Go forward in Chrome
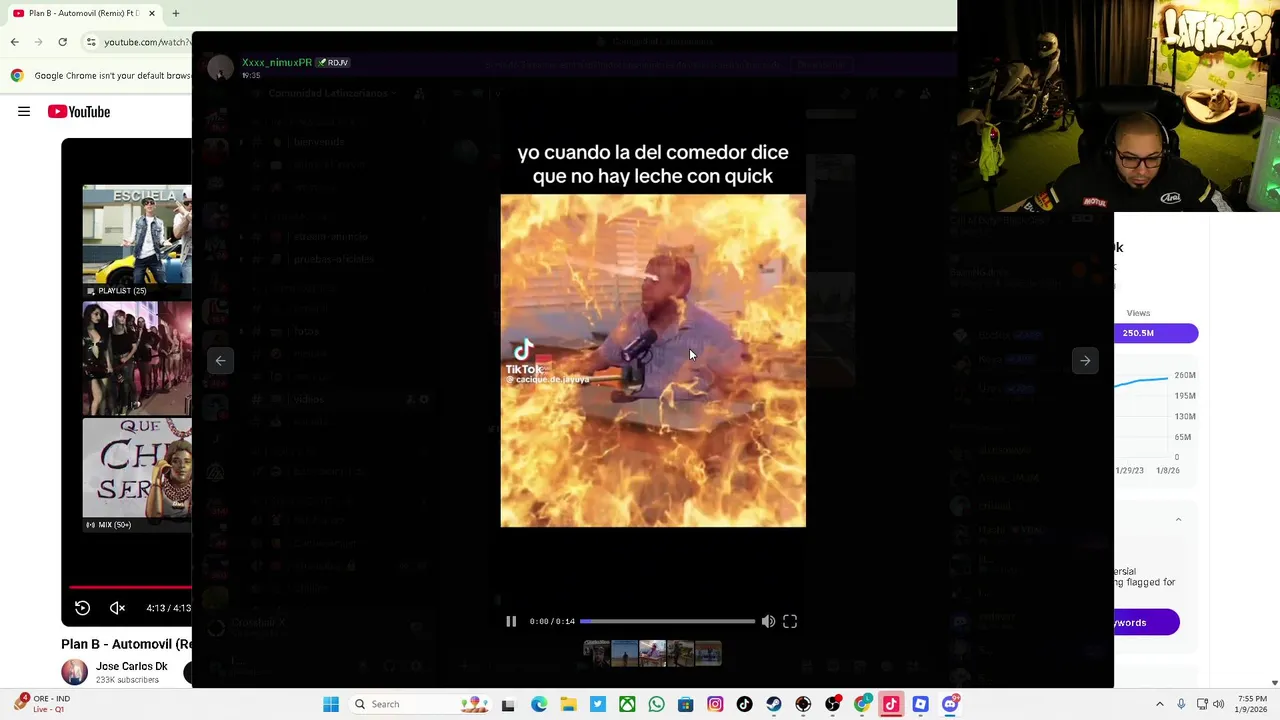The width and height of the screenshot is (1280, 720). (x=38, y=42)
